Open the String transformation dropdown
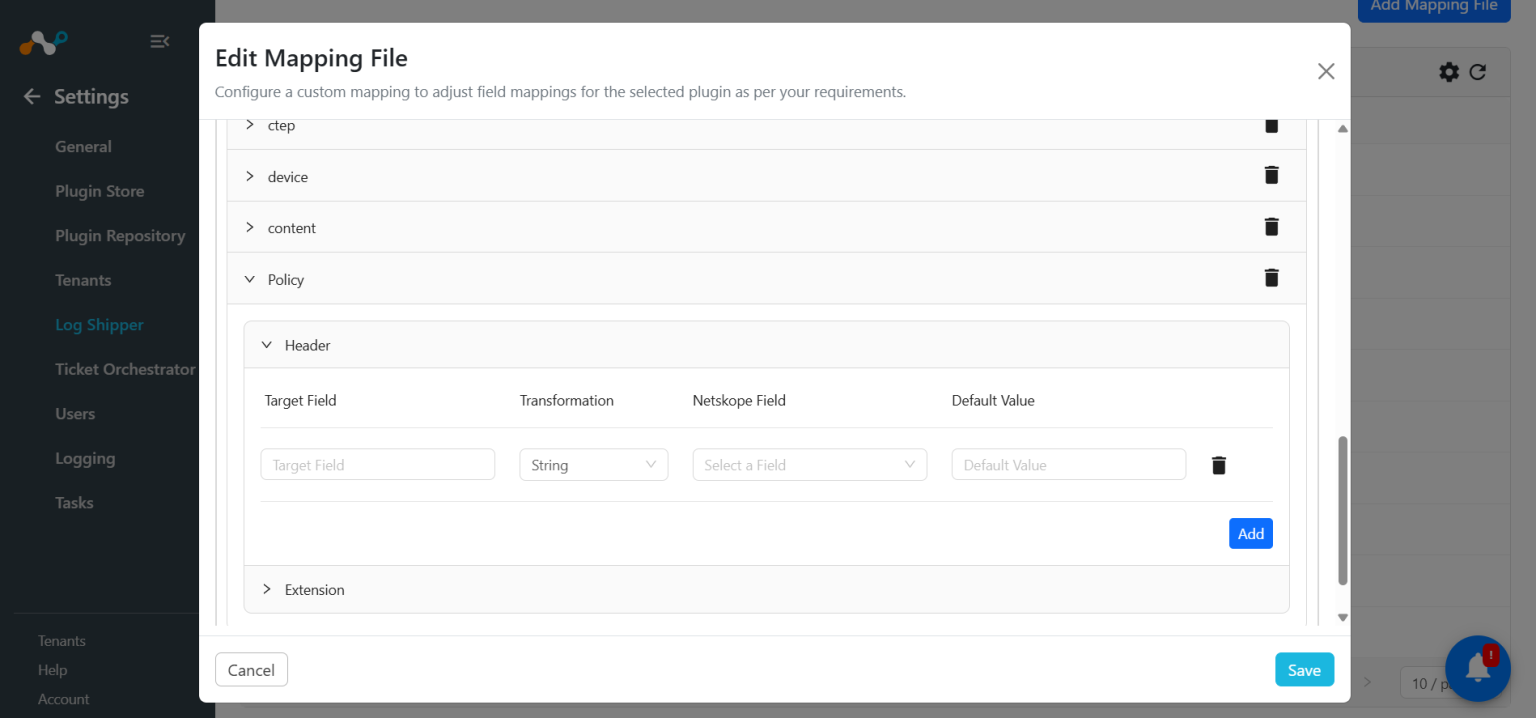The height and width of the screenshot is (718, 1536). pos(593,464)
